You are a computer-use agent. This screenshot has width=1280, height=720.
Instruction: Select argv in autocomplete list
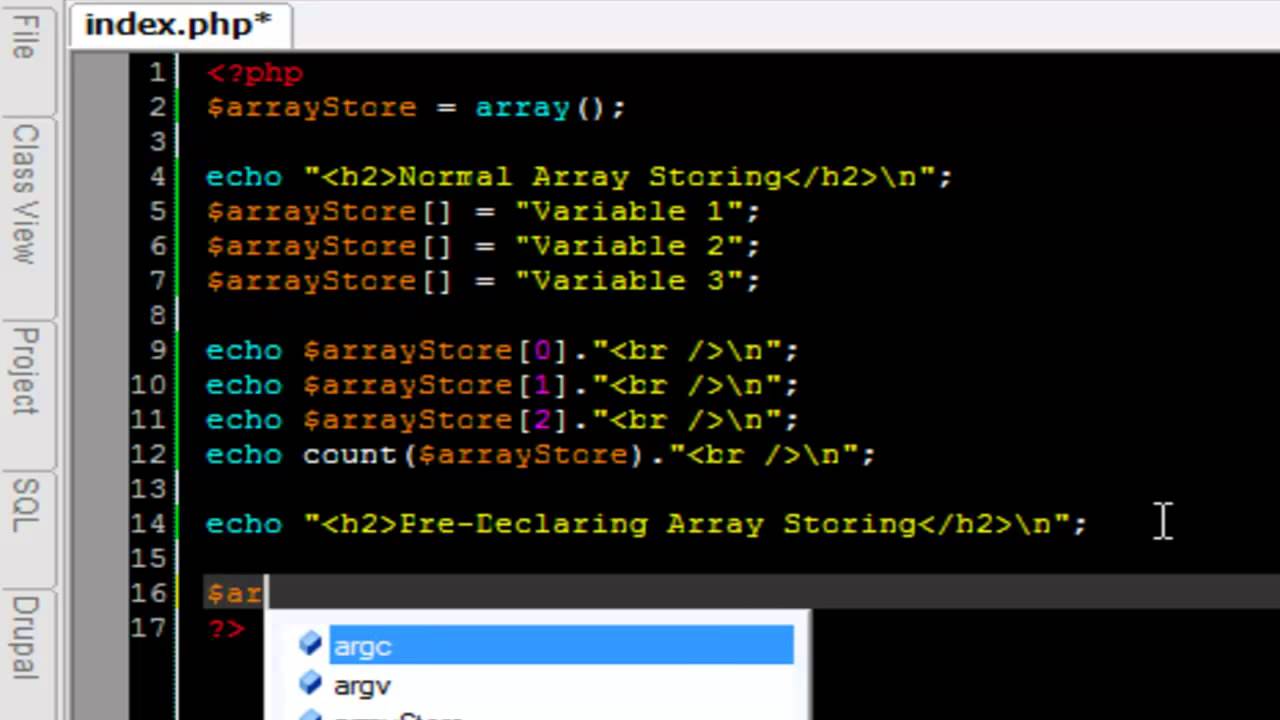point(362,686)
